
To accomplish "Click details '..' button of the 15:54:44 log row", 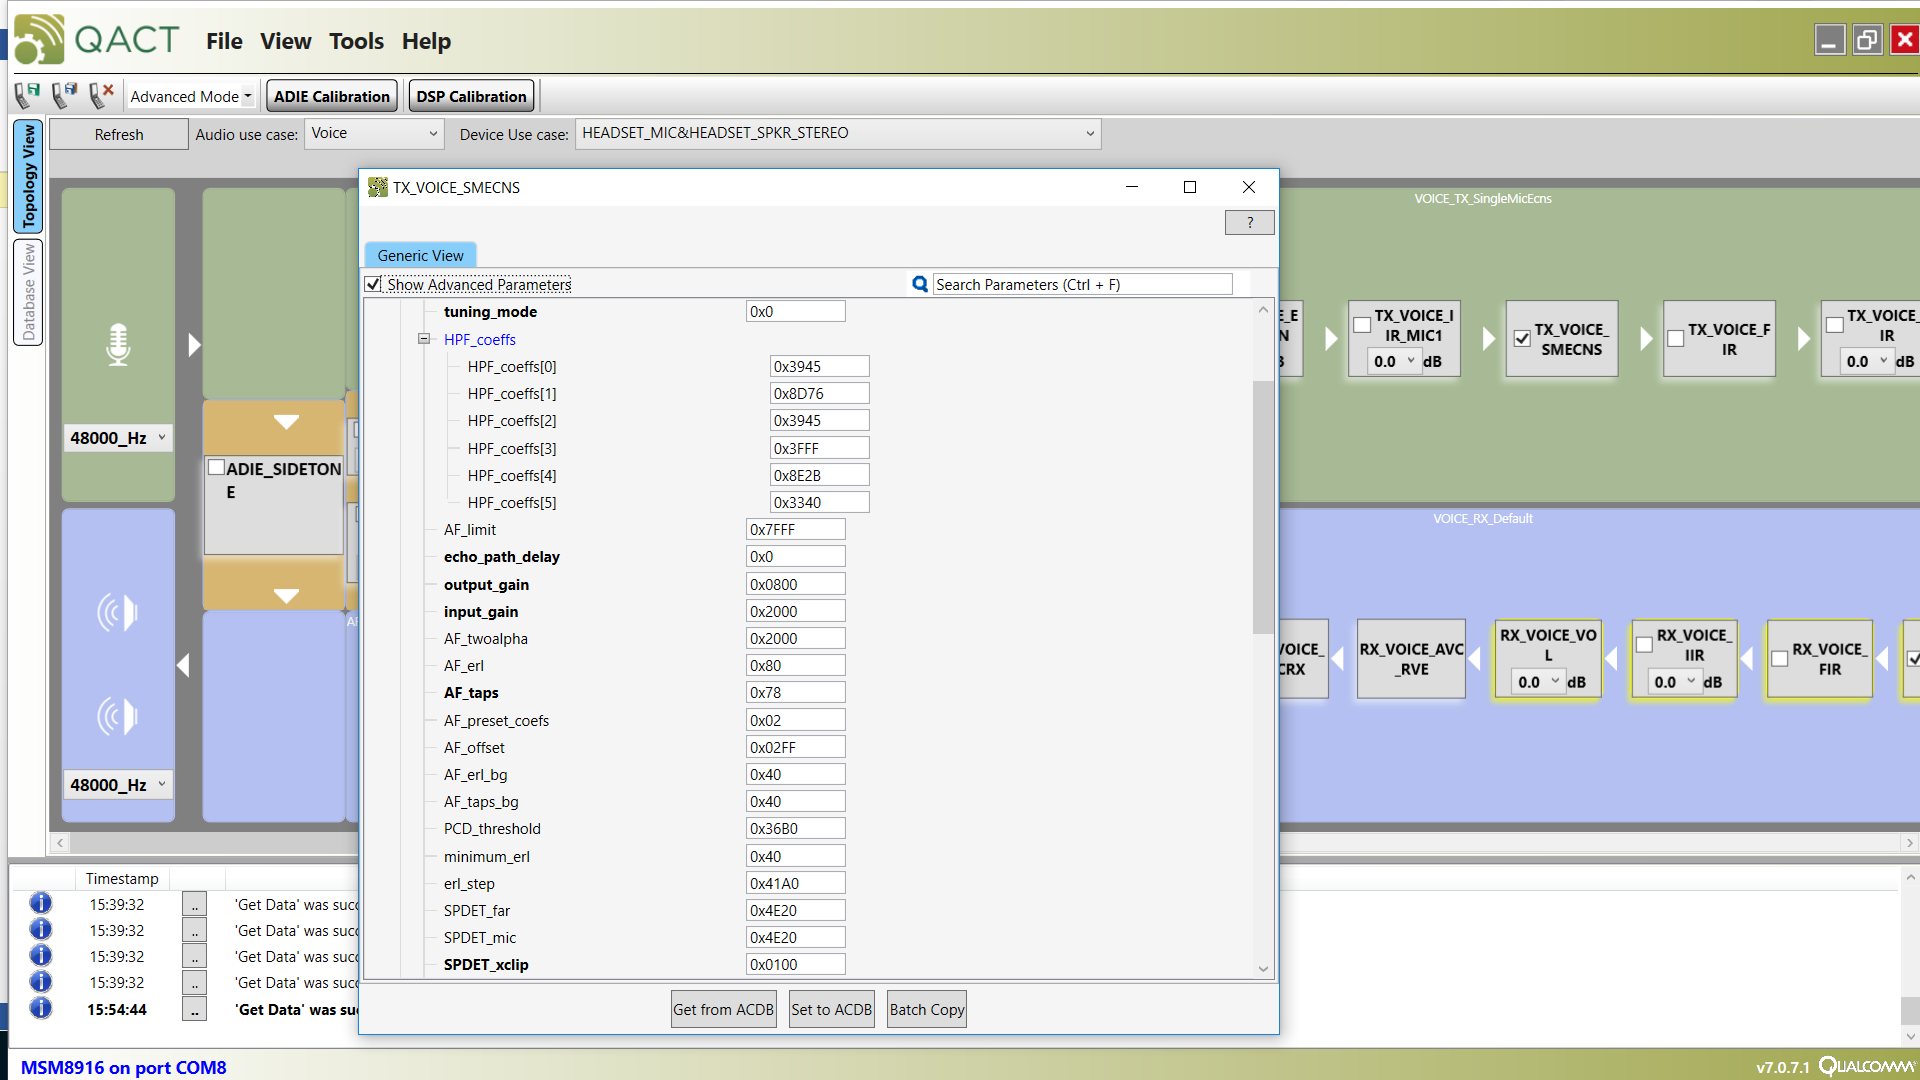I will tap(194, 1009).
